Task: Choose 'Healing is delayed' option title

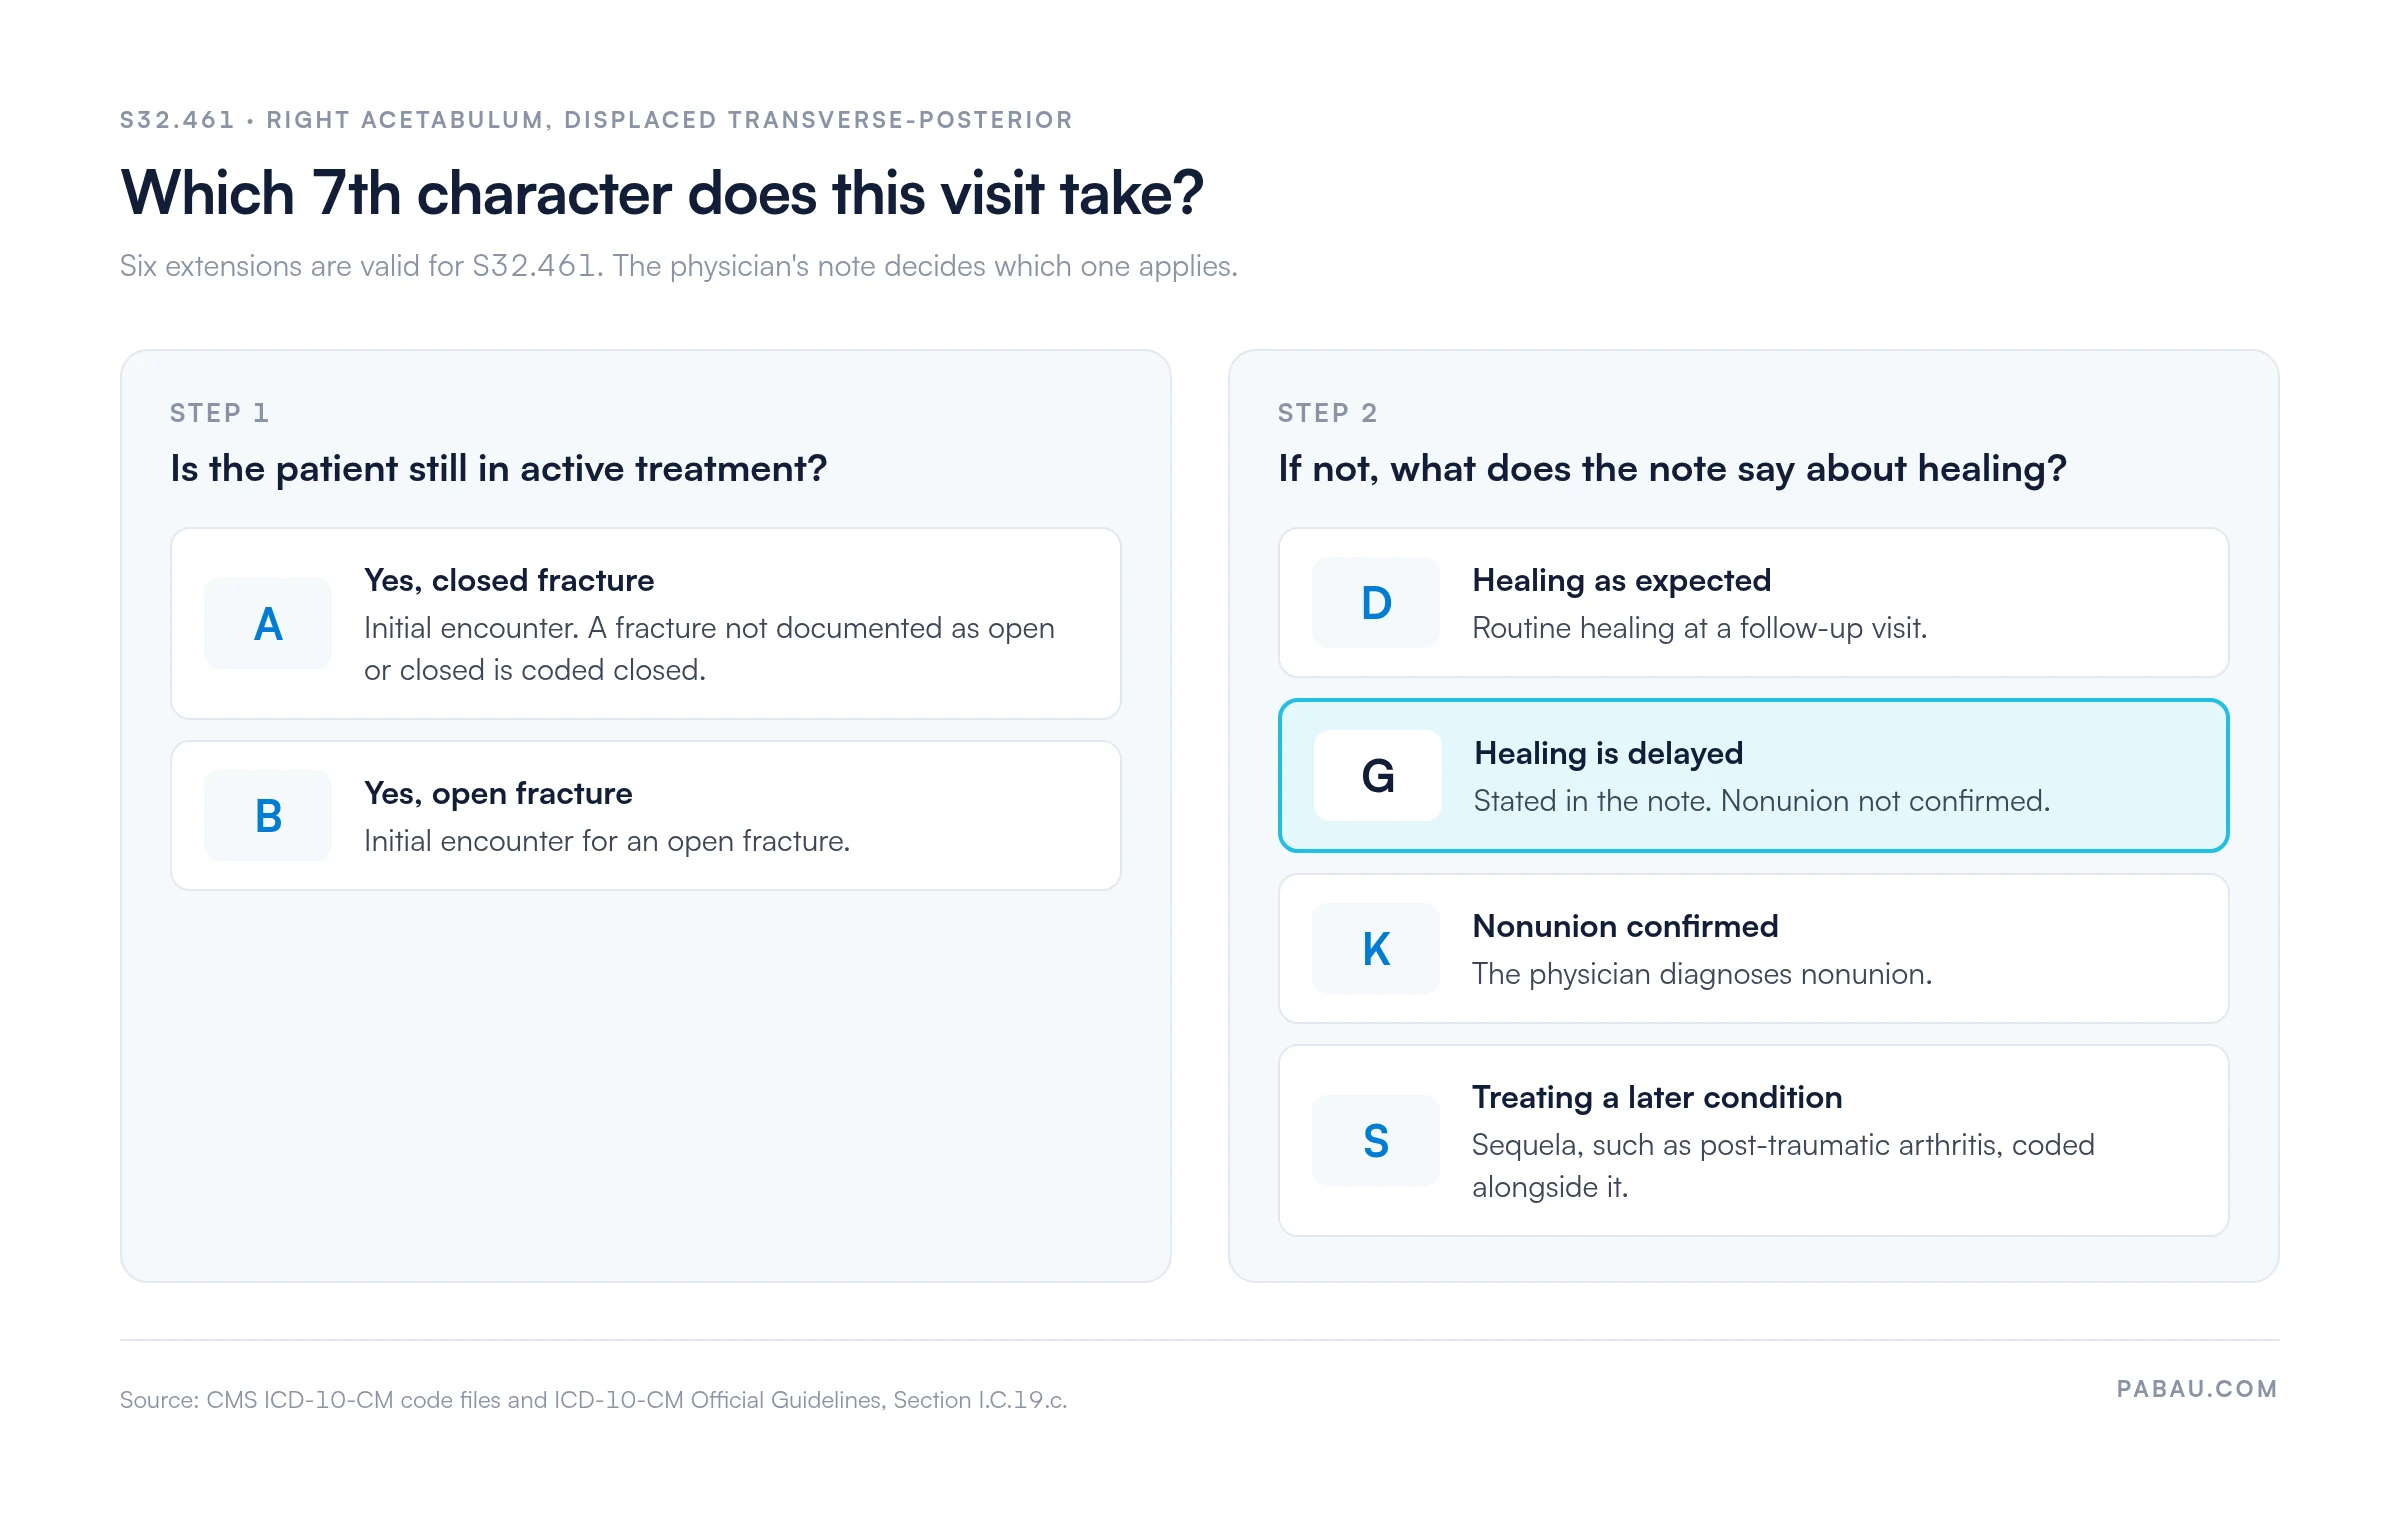Action: click(x=1609, y=753)
